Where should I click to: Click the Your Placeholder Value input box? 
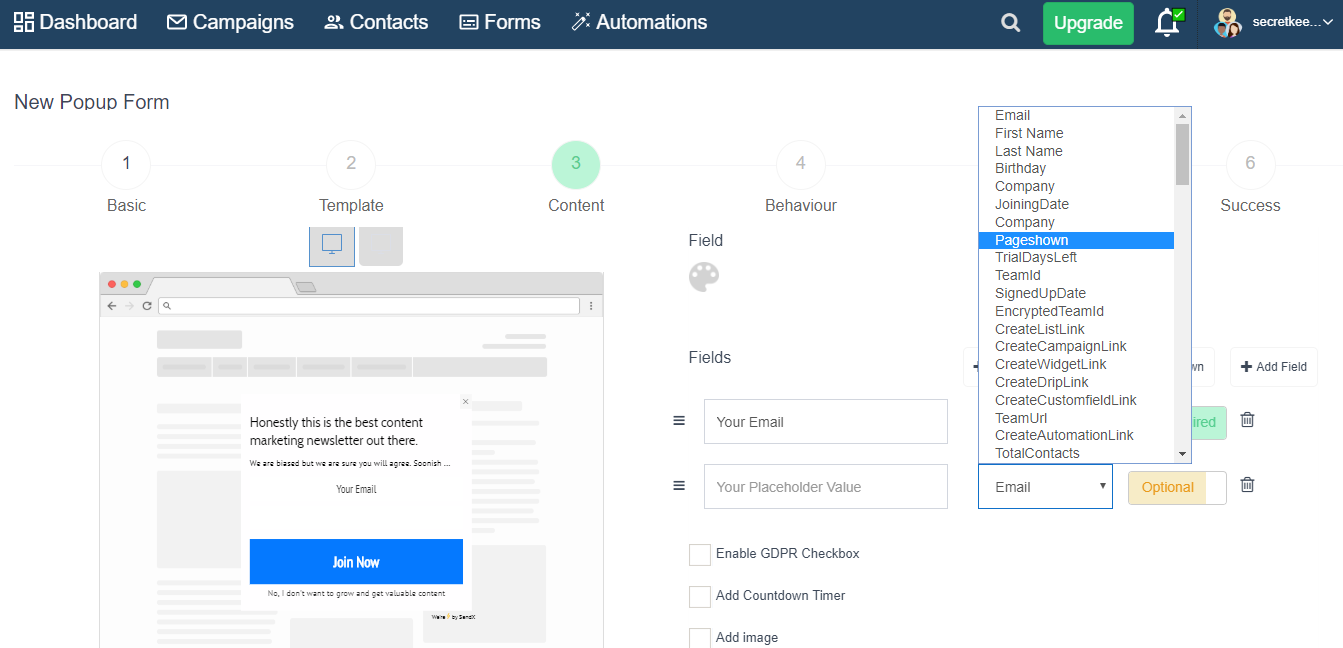825,486
